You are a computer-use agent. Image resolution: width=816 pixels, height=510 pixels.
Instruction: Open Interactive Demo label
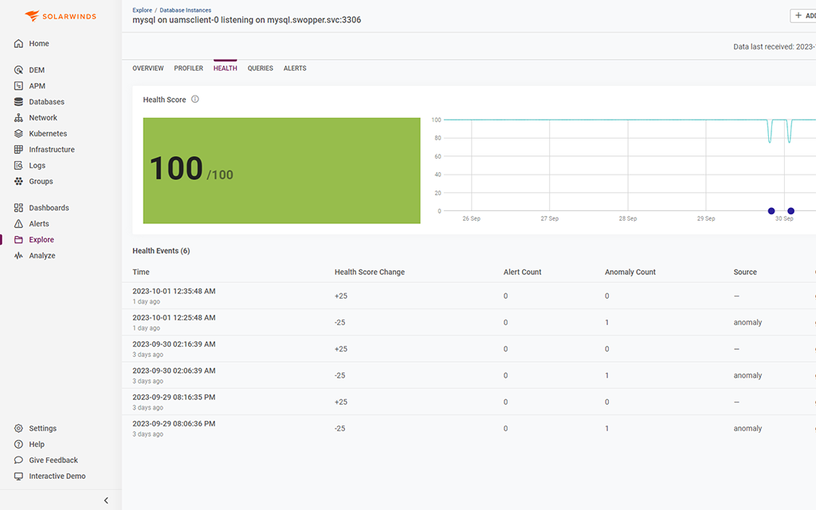pos(57,476)
